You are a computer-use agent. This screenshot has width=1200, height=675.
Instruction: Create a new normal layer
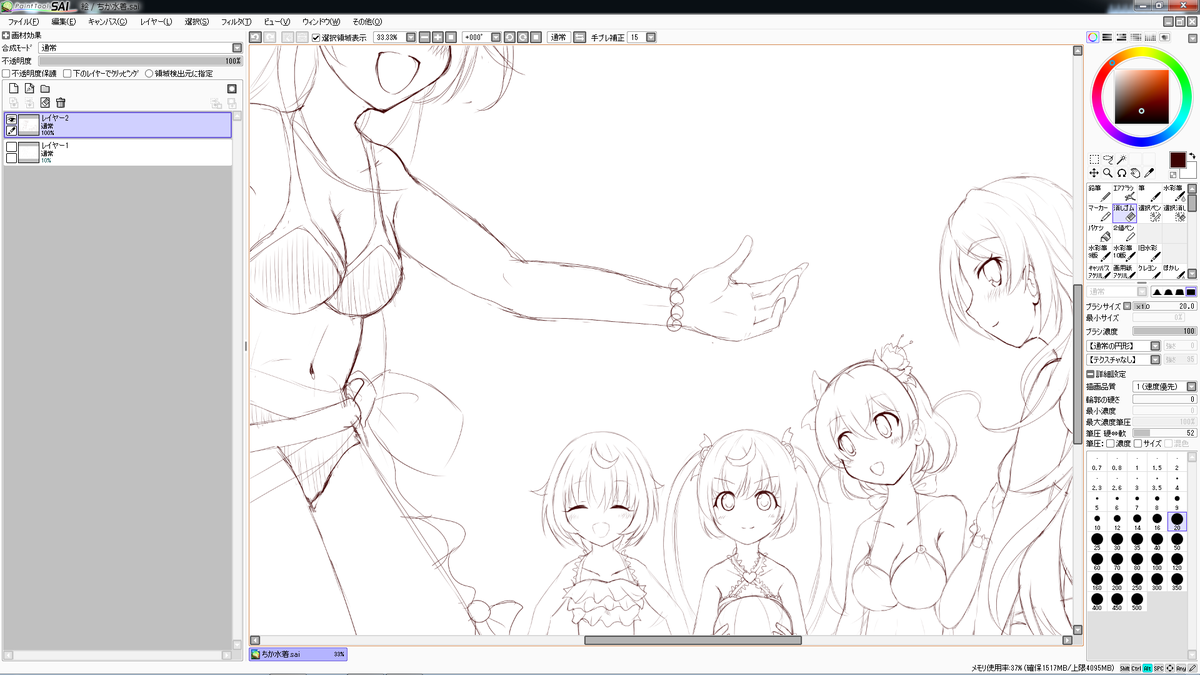13,88
